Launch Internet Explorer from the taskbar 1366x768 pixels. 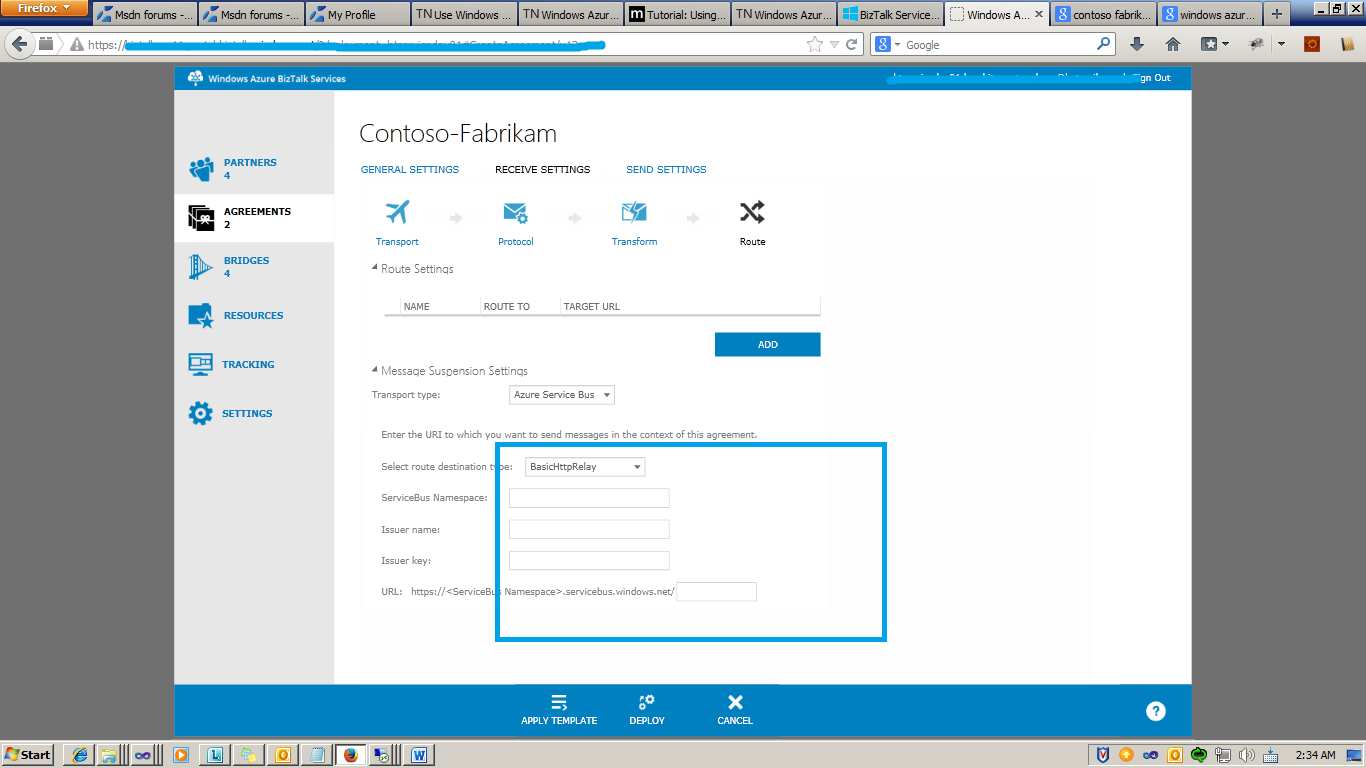pyautogui.click(x=79, y=755)
